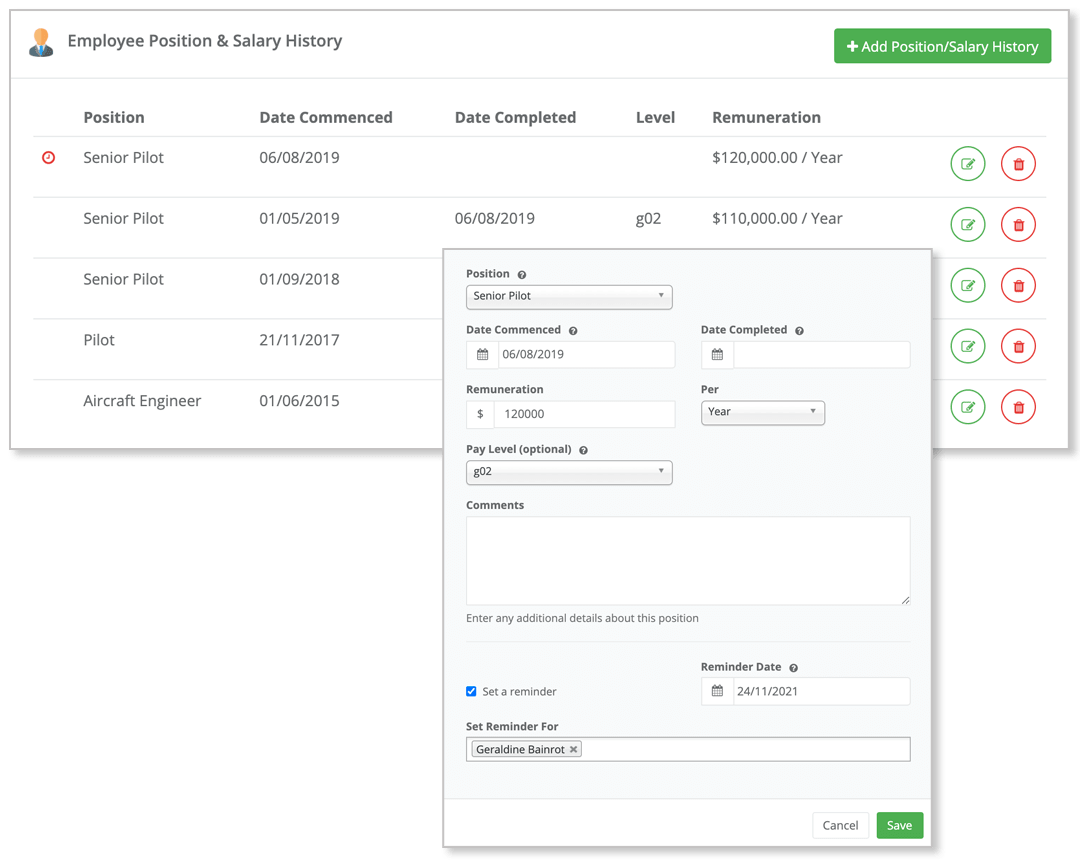1080x866 pixels.
Task: Click the Cancel button
Action: click(840, 825)
